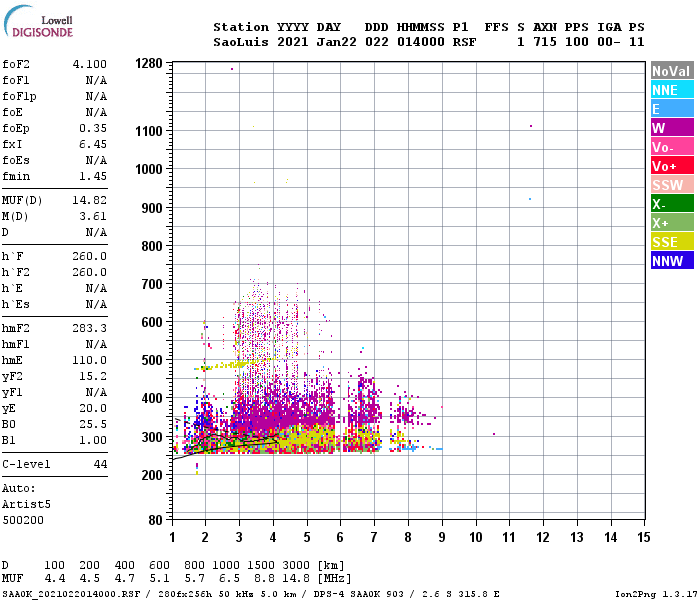Viewport: 700px width, 600px height.
Task: Click the M(D) value 3.61
Action: click(x=93, y=217)
